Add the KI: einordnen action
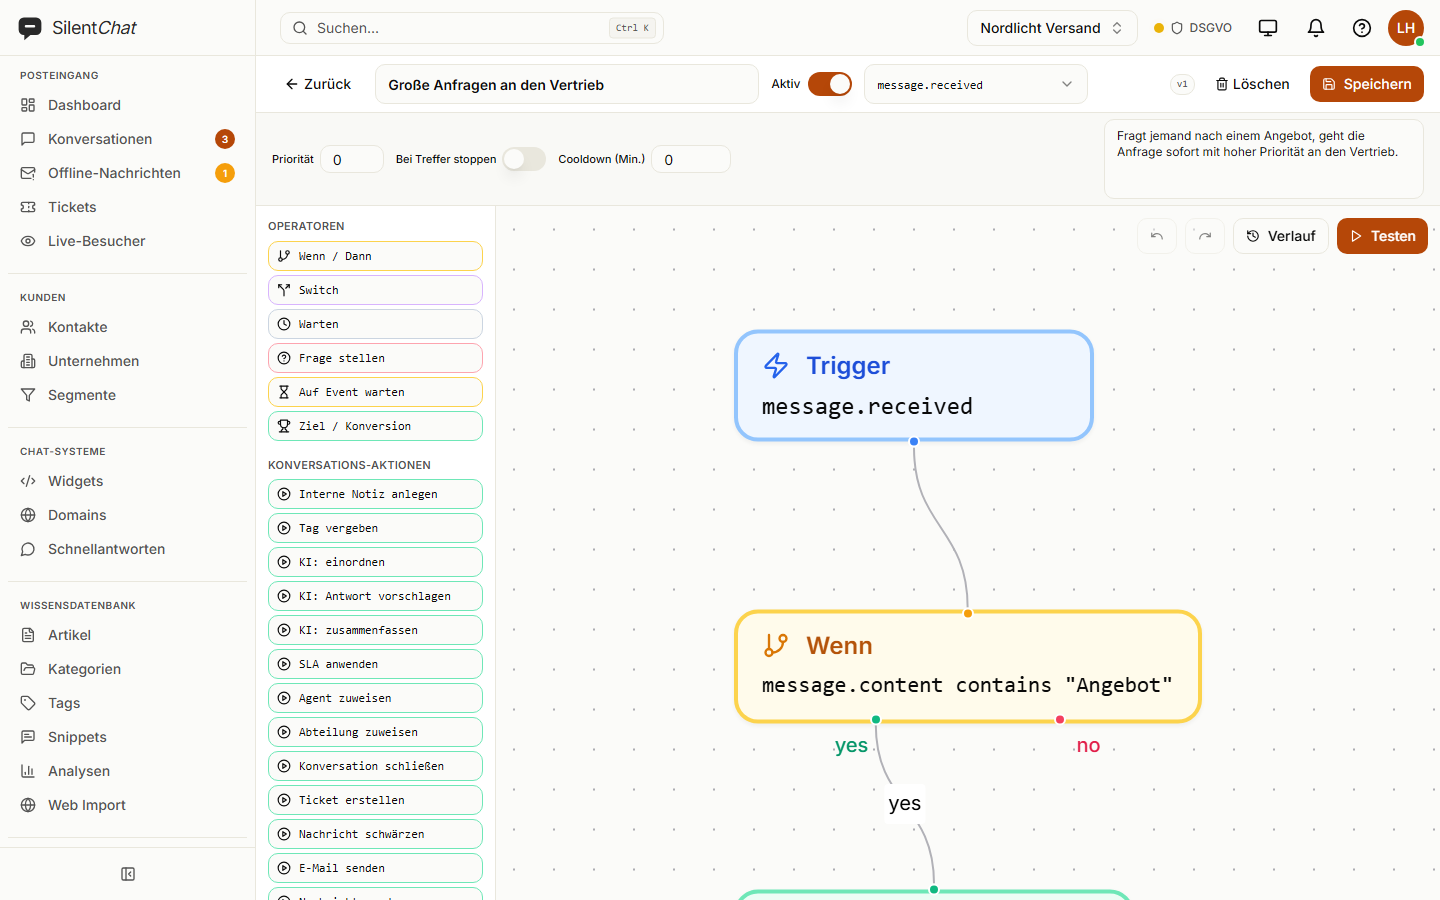 click(x=375, y=562)
